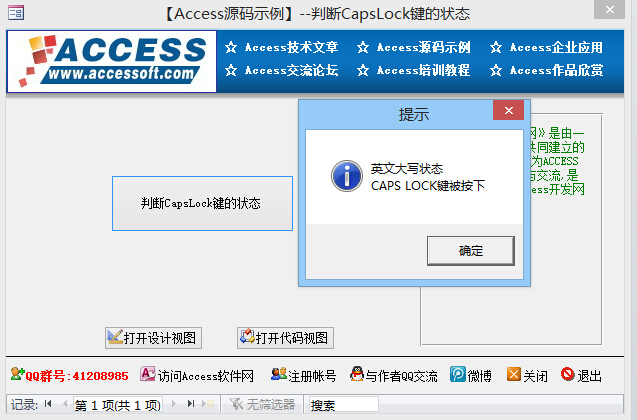Click the orange 关闭 icon
Screen dimensions: 637x420
(514, 374)
